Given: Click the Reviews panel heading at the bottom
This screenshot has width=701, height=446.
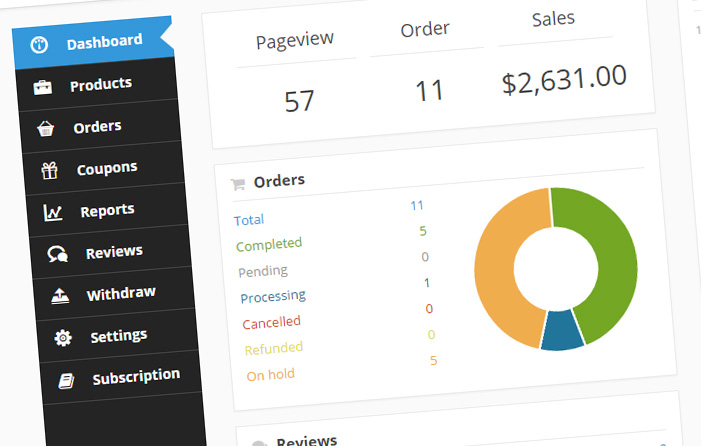Looking at the screenshot, I should tap(307, 441).
